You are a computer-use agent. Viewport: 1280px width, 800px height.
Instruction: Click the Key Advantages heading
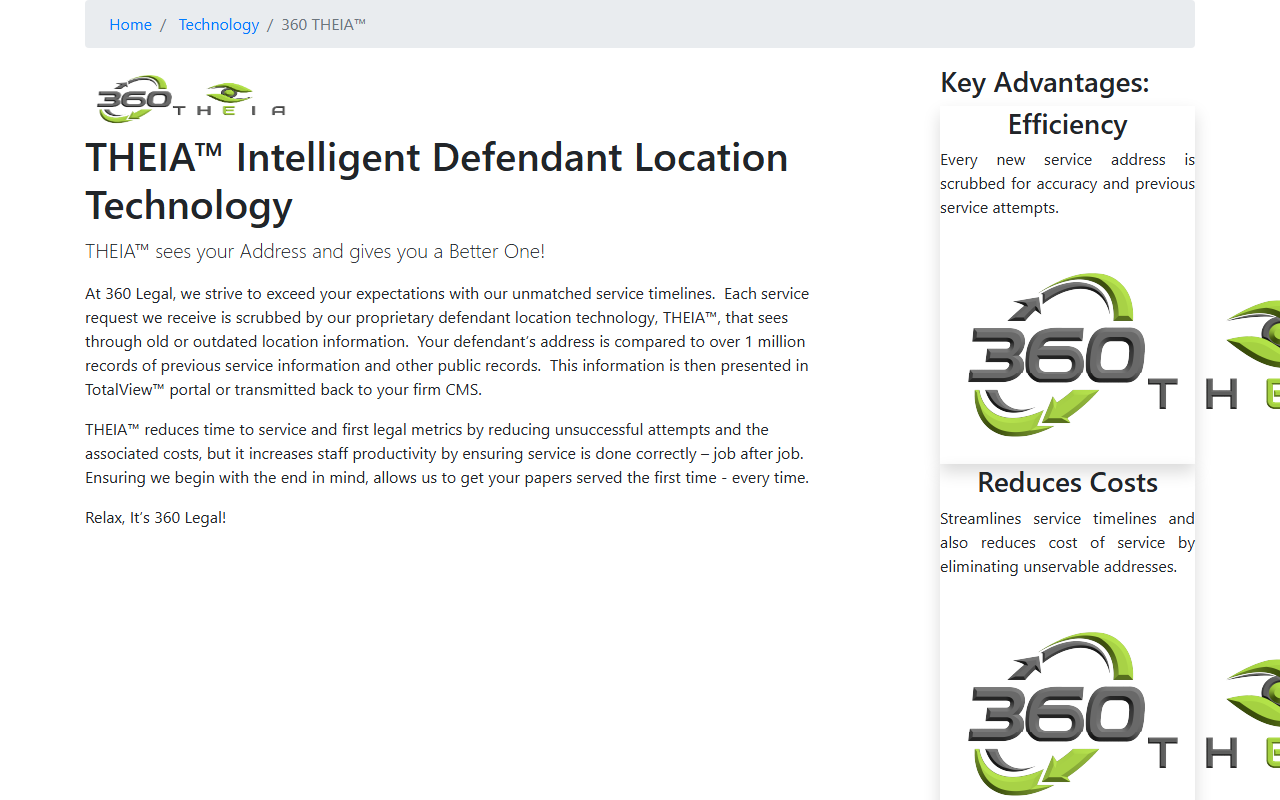point(1045,82)
